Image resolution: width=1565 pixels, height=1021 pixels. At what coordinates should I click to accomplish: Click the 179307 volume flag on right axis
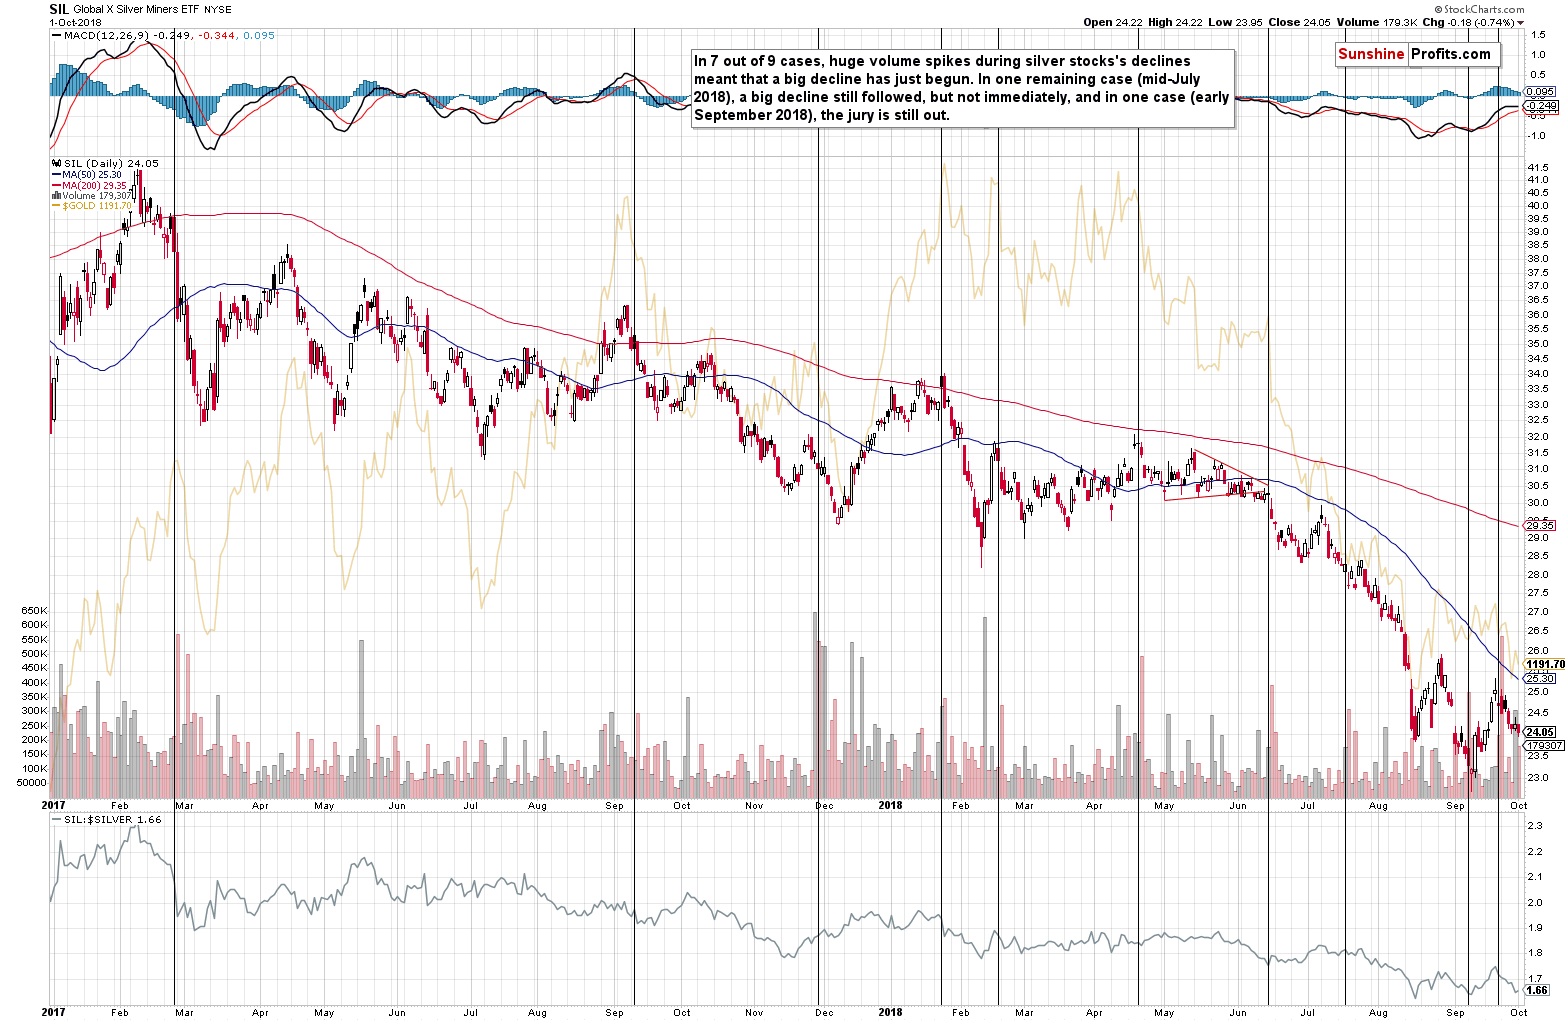tap(1542, 746)
